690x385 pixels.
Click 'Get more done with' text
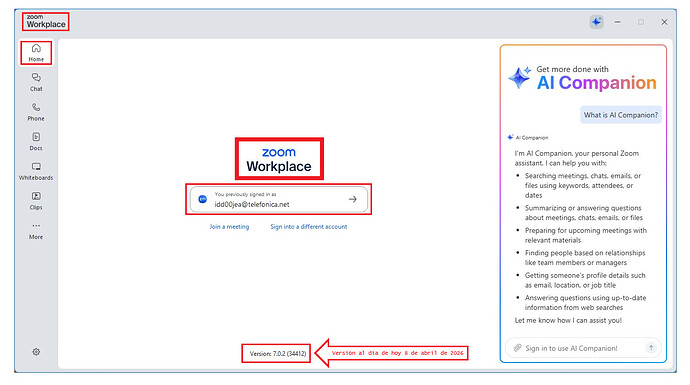pos(572,69)
